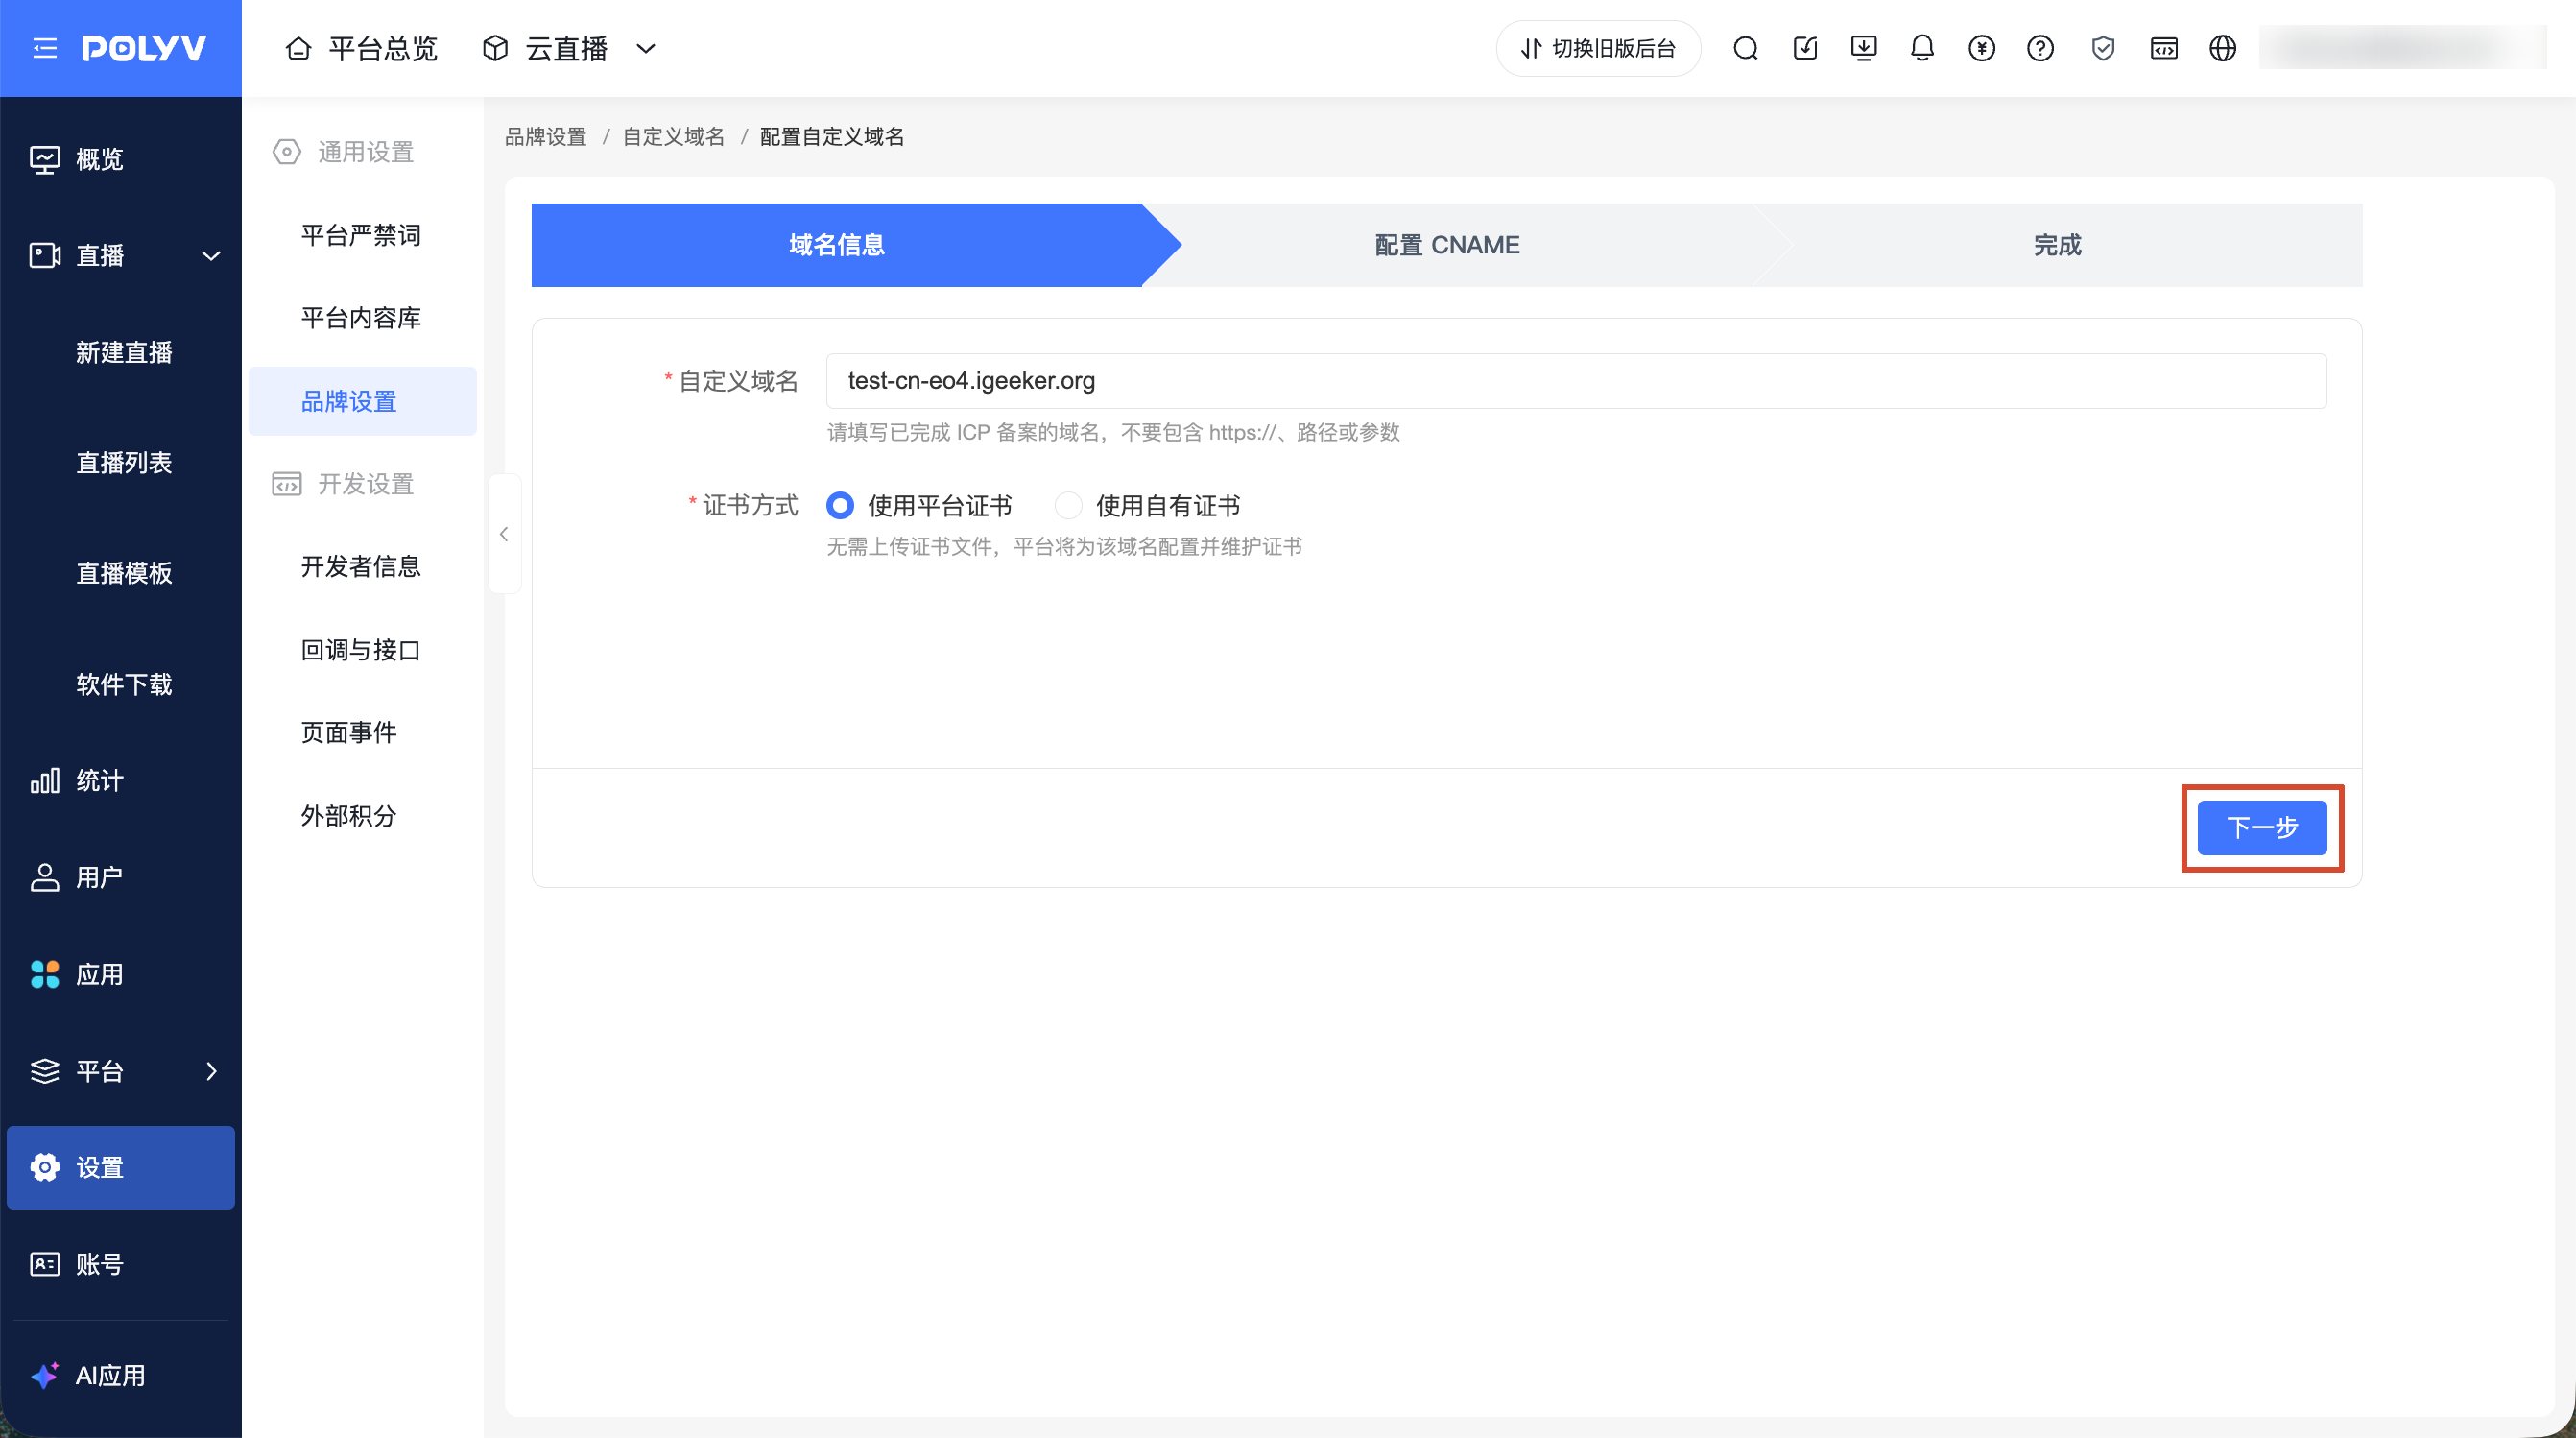Open the yen billing icon

pos(1981,48)
